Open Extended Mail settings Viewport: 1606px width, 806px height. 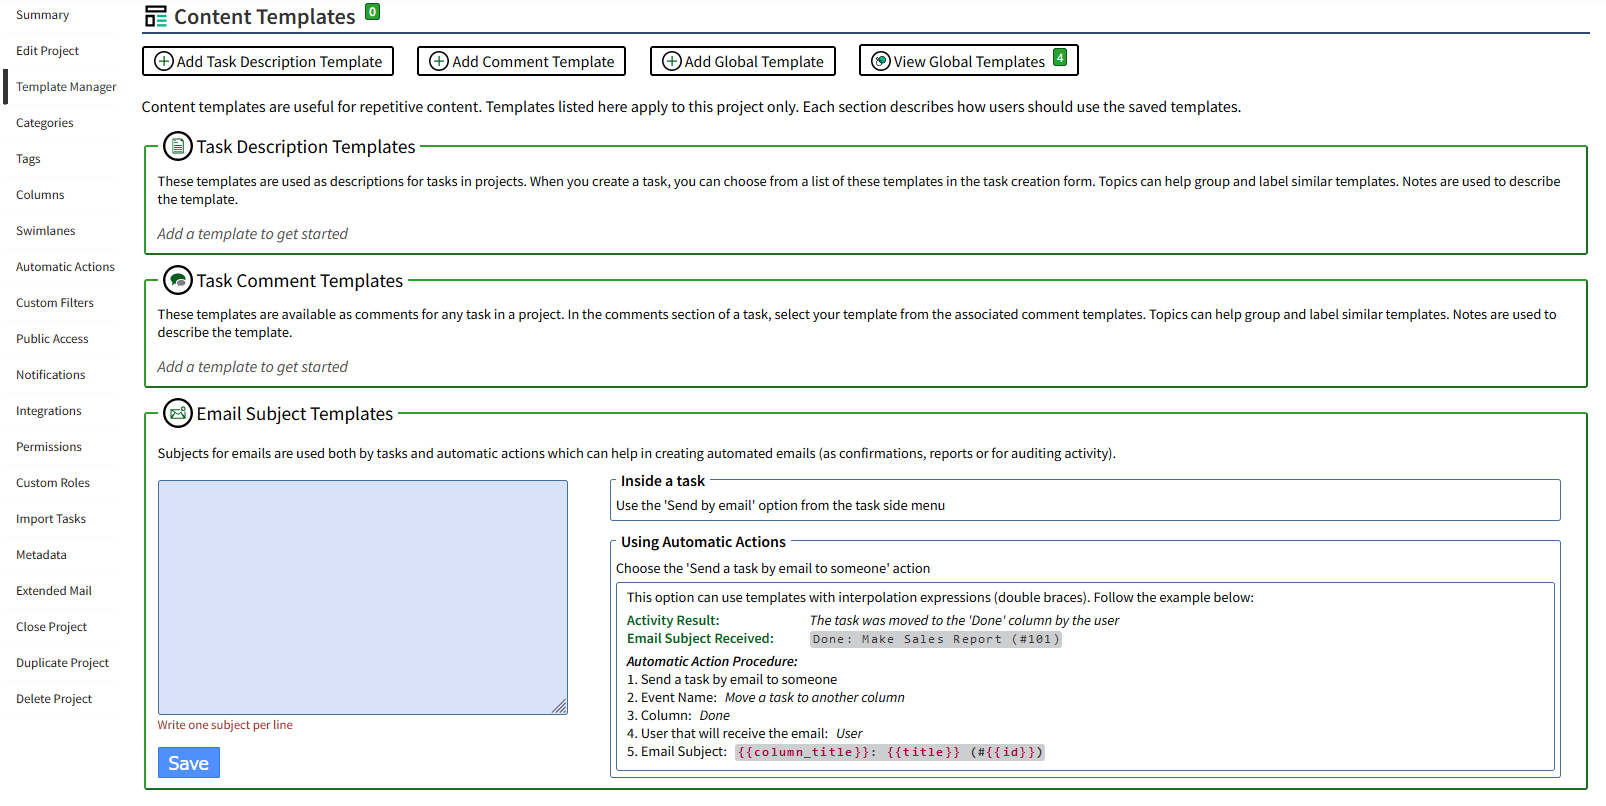click(x=54, y=591)
